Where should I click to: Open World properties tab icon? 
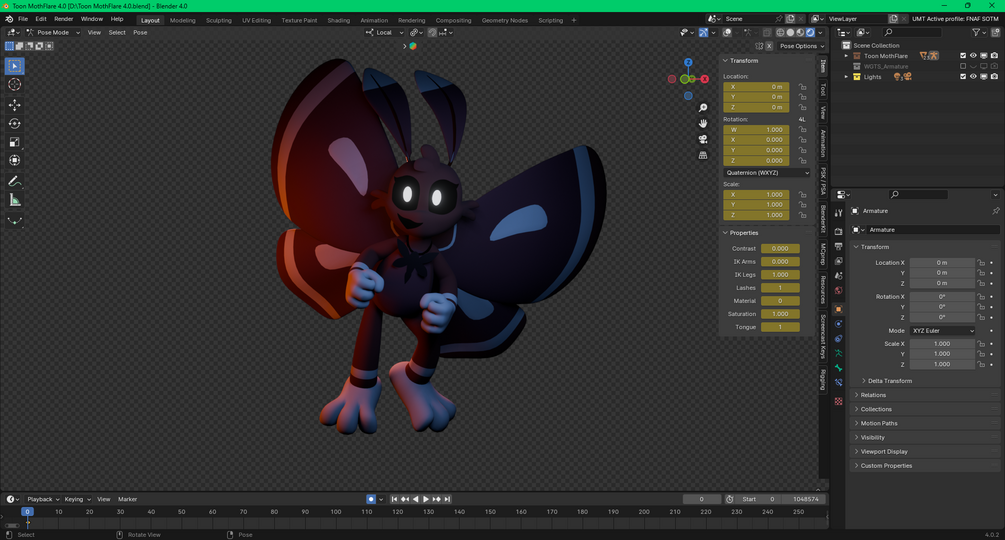pyautogui.click(x=838, y=290)
